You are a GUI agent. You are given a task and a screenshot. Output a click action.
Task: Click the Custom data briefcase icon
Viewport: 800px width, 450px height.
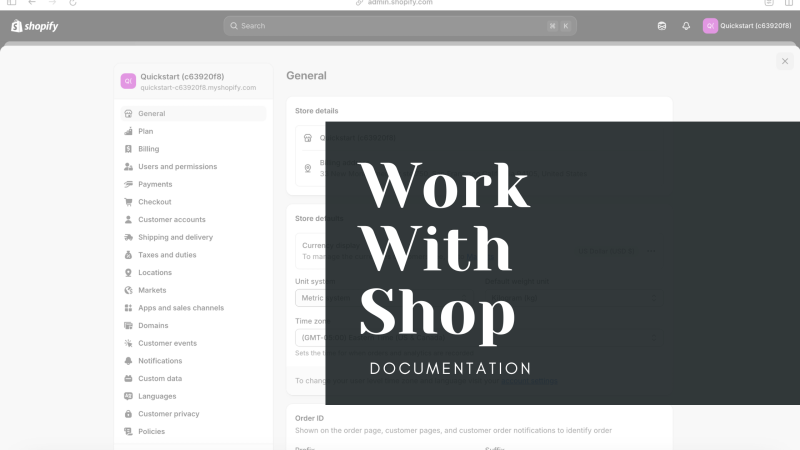point(128,379)
